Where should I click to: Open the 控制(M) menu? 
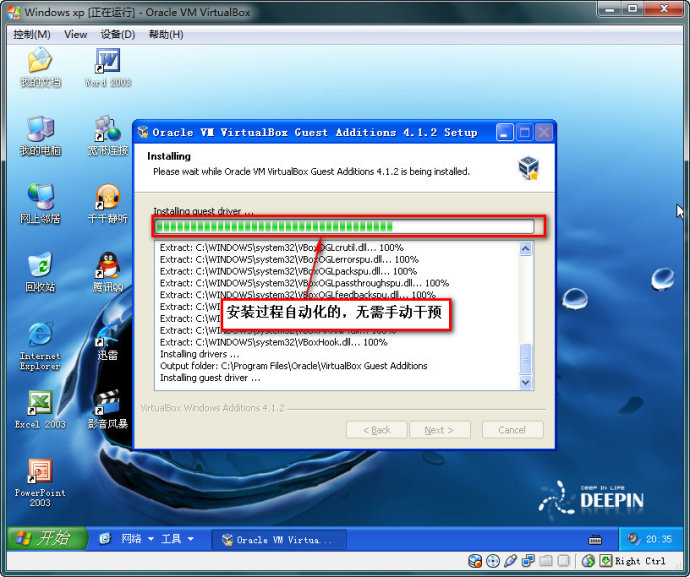point(32,34)
